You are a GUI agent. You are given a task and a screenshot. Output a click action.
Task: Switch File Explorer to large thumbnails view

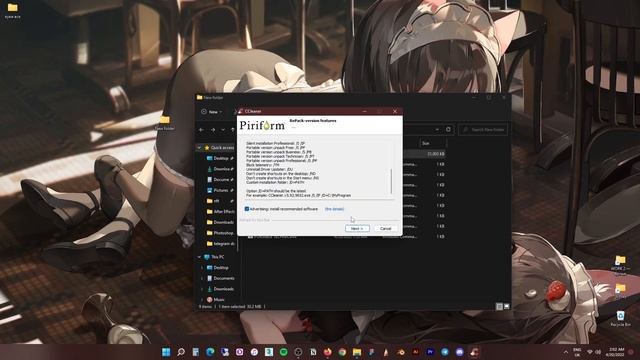pos(507,306)
